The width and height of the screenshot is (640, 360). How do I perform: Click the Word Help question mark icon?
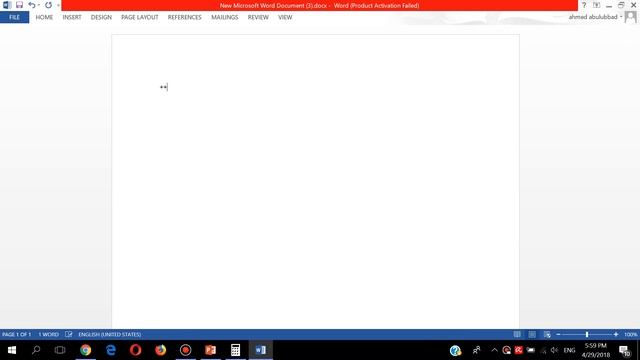point(584,5)
